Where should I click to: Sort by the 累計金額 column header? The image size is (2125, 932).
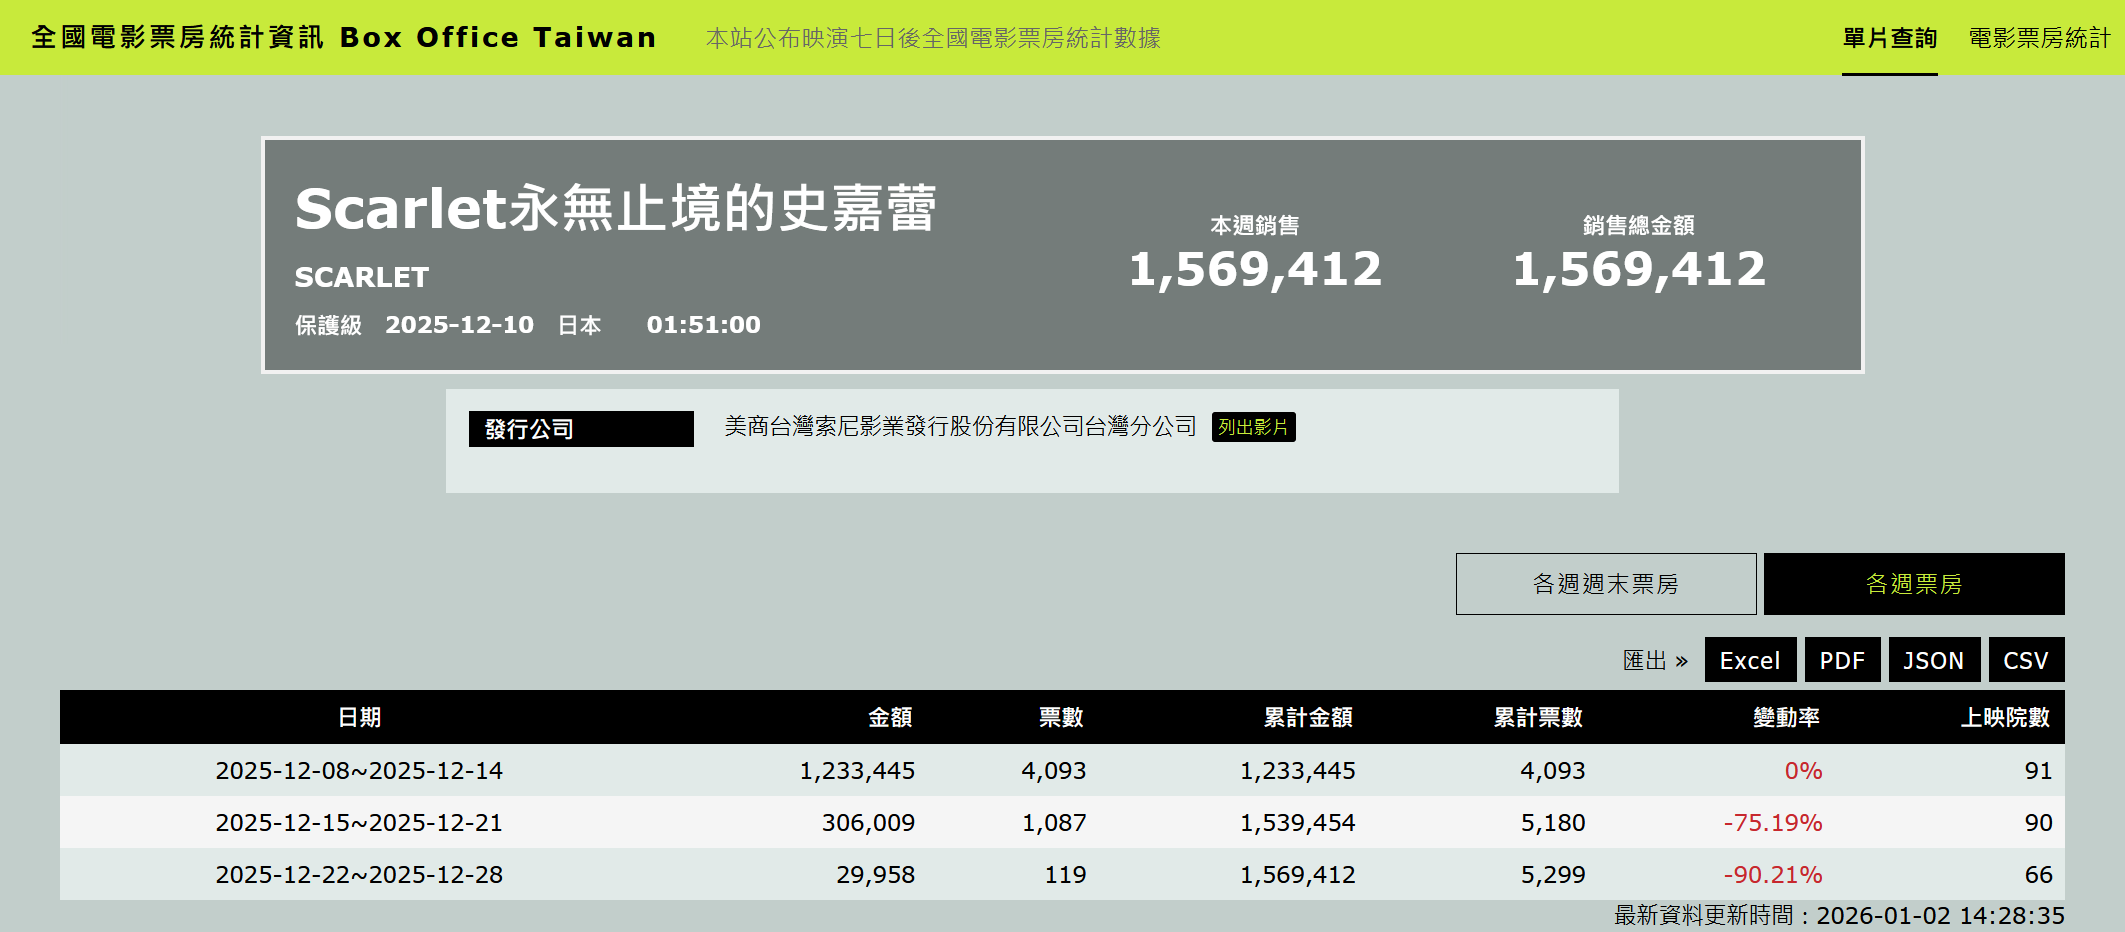[1307, 717]
